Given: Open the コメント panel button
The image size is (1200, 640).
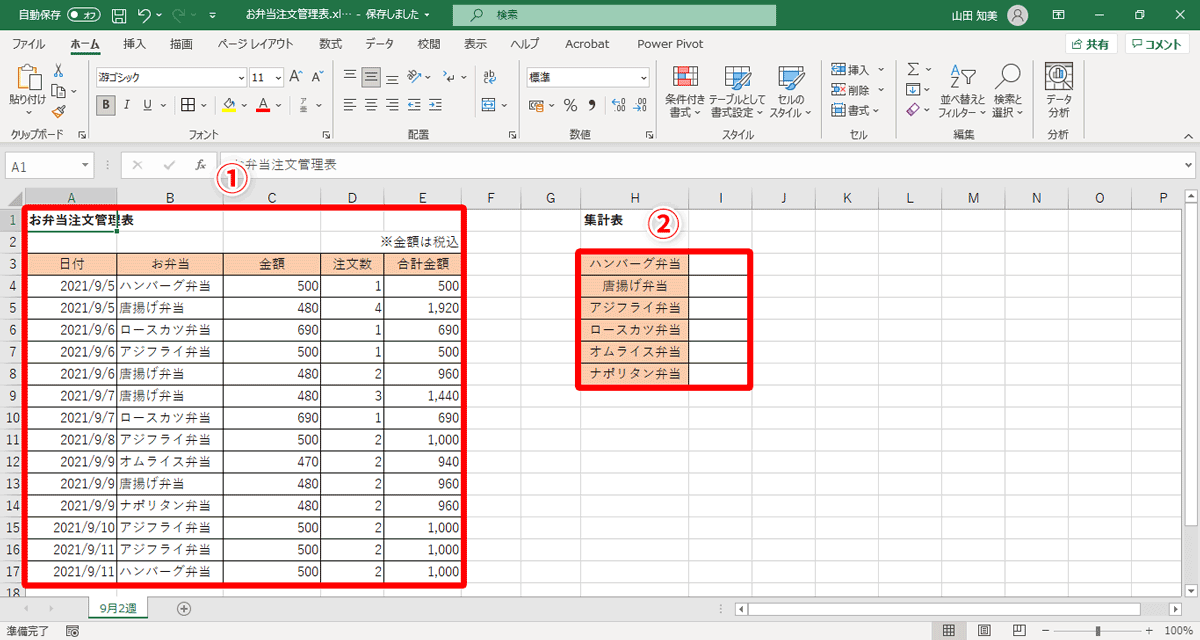Looking at the screenshot, I should click(x=1156, y=44).
